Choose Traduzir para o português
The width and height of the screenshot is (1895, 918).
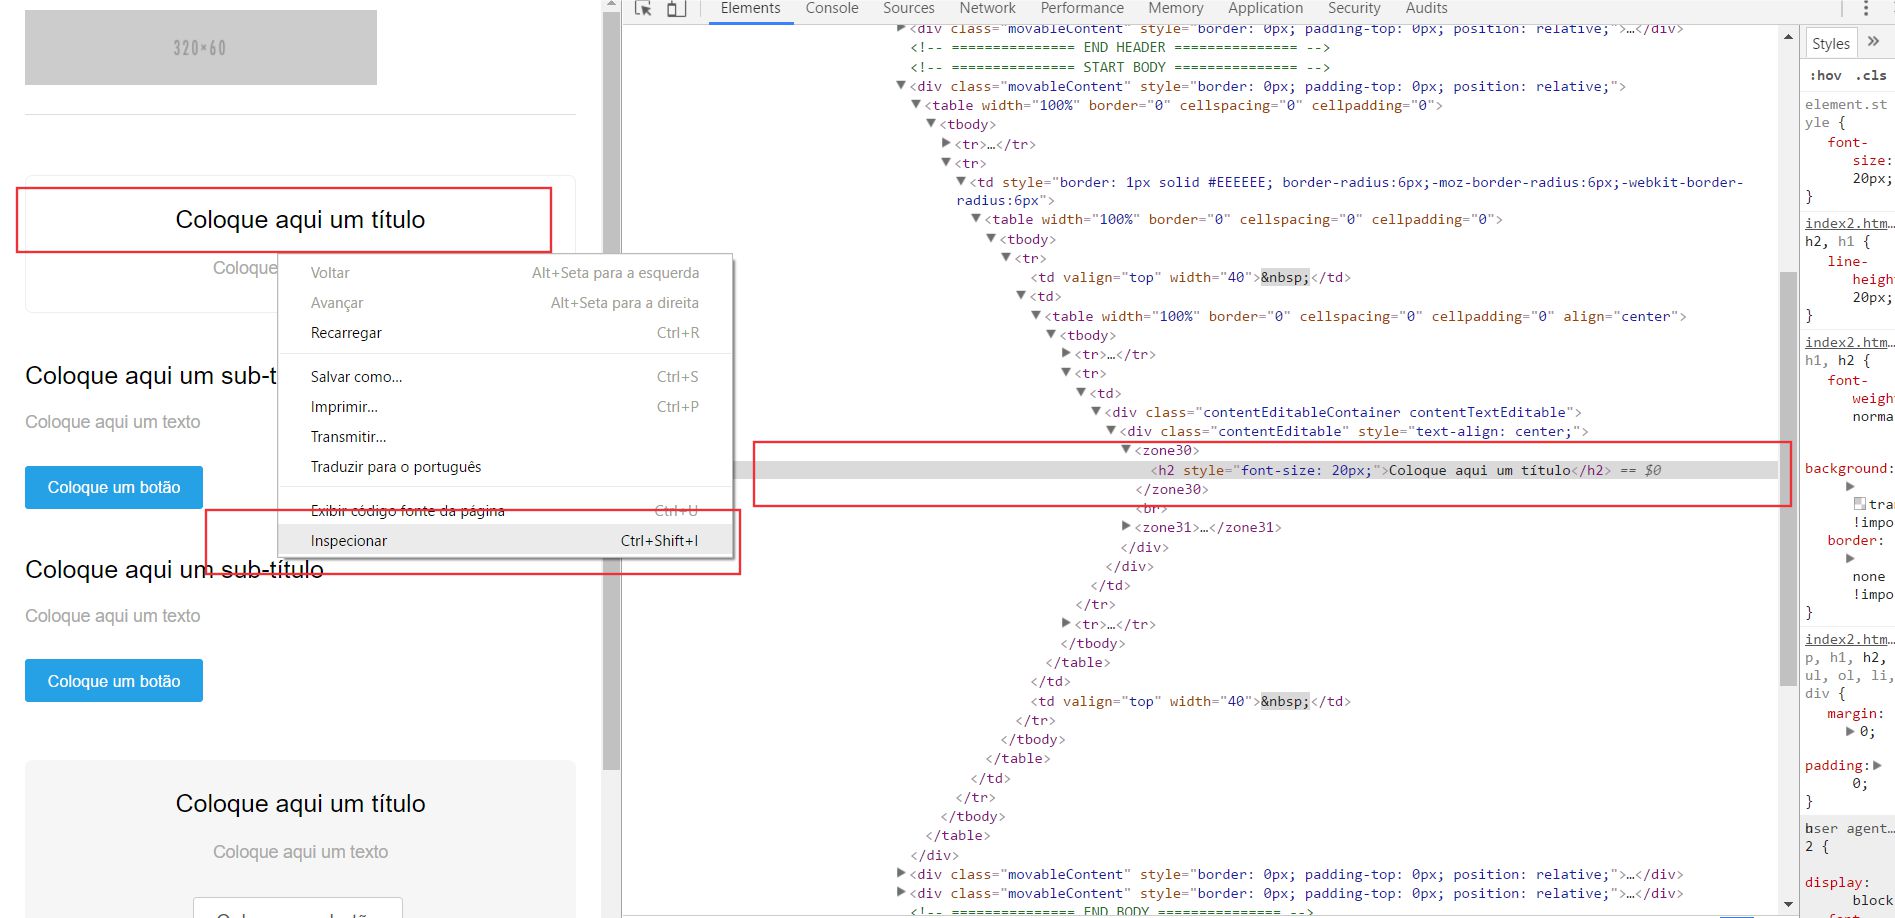coord(505,467)
